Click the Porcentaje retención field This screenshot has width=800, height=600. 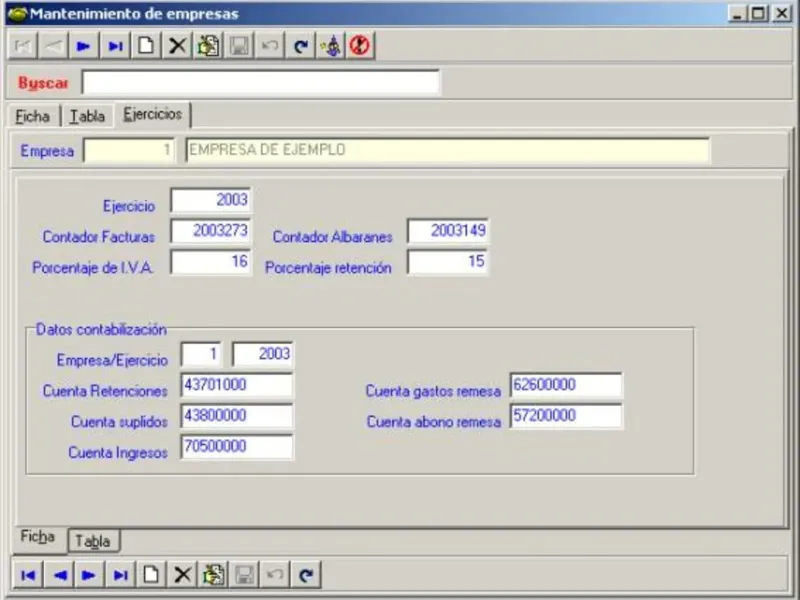point(447,262)
